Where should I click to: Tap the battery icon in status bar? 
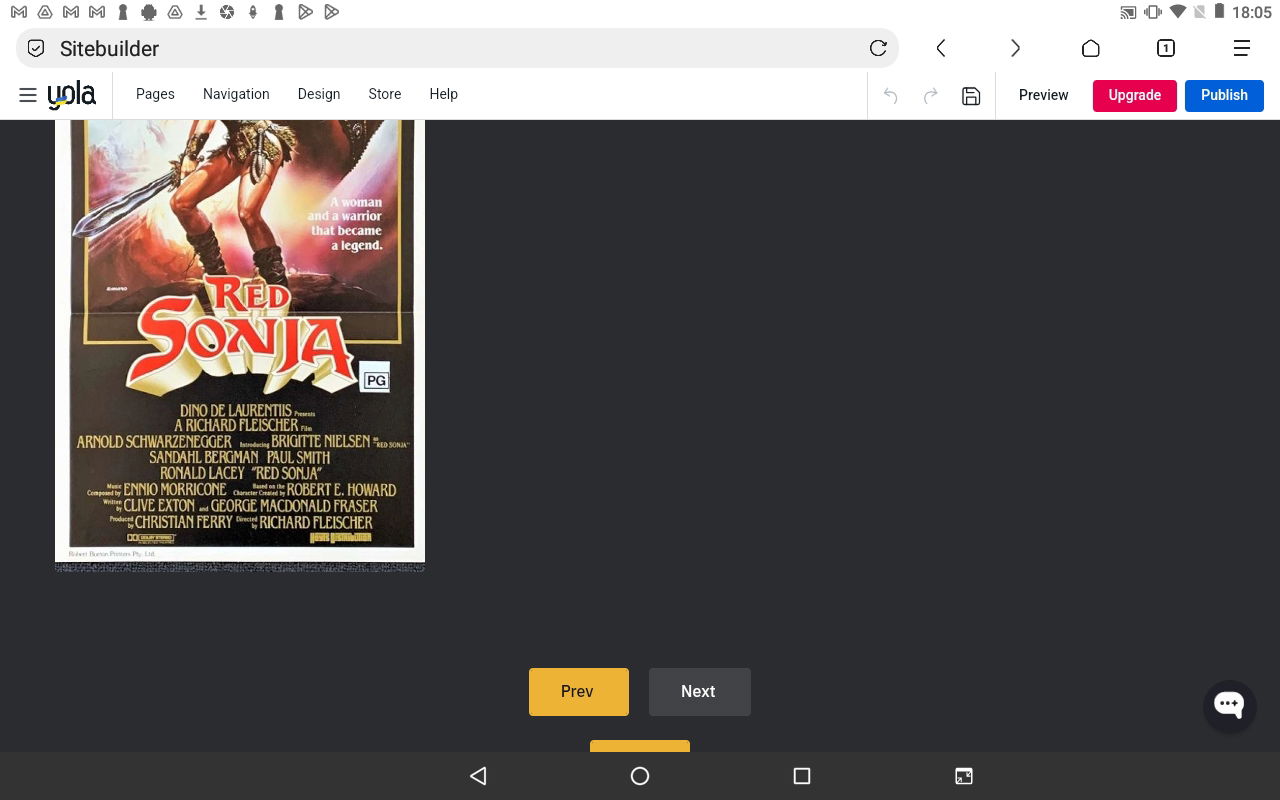coord(1219,12)
